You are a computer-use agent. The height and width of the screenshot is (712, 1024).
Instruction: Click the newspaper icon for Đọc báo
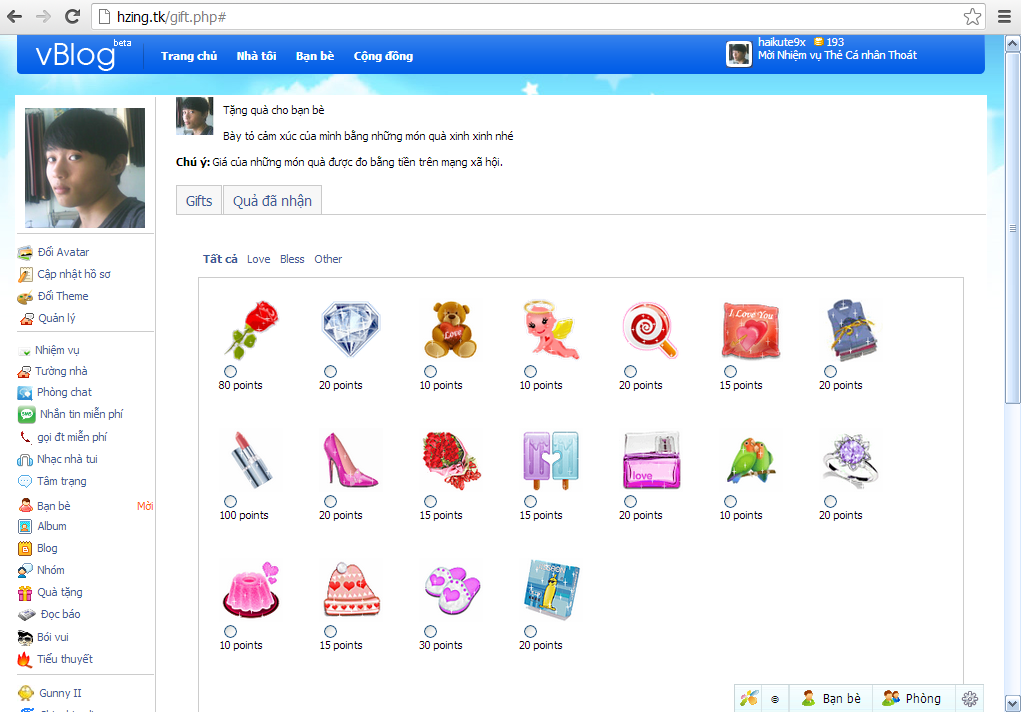27,615
